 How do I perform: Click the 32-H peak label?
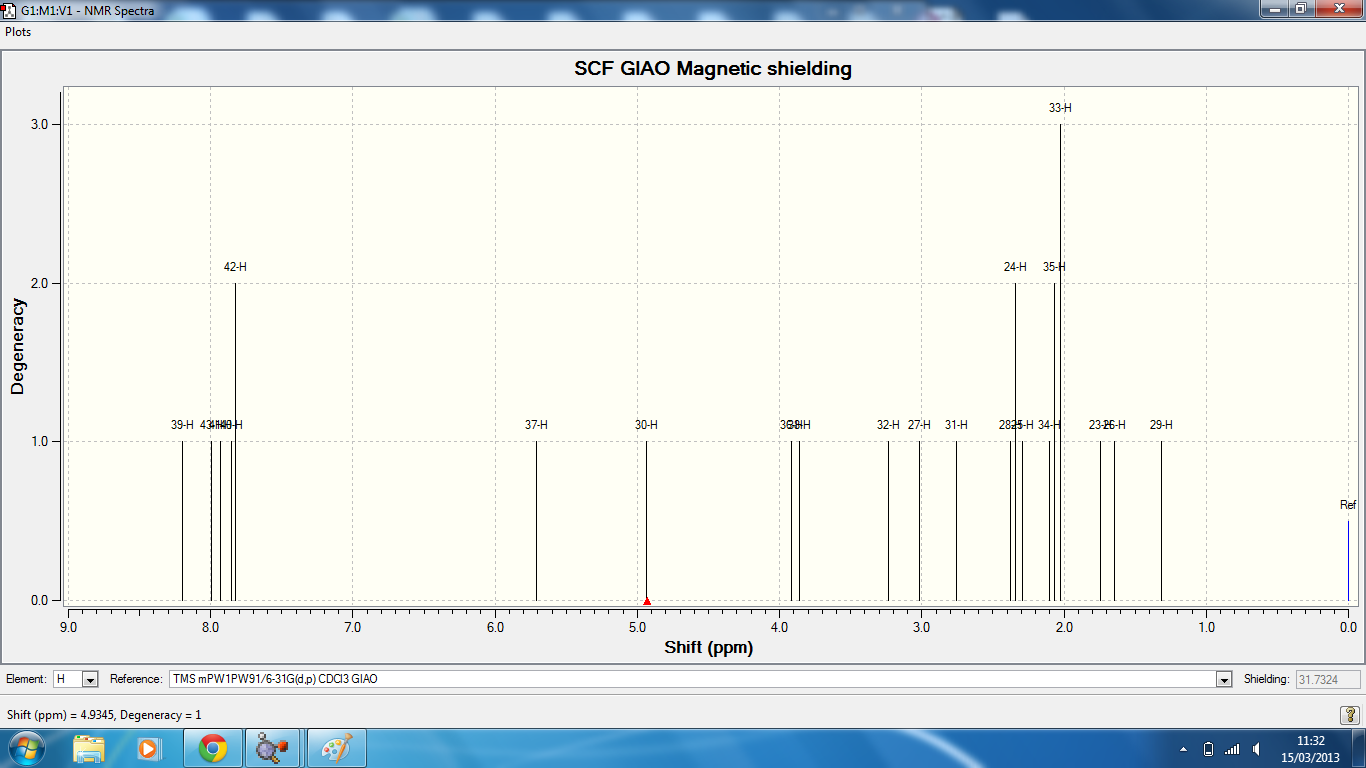click(x=888, y=425)
